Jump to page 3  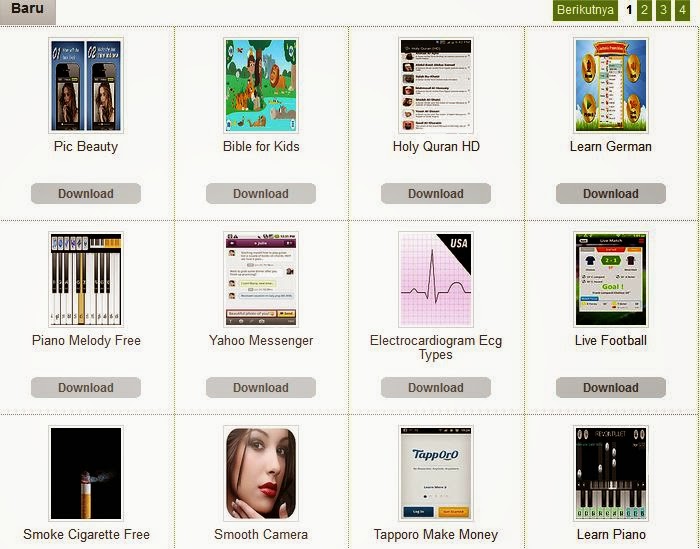click(663, 10)
